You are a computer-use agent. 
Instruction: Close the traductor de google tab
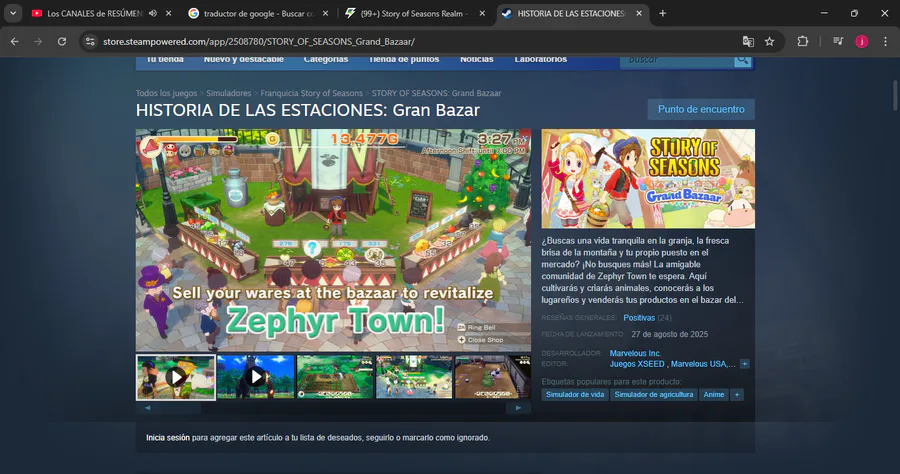point(325,13)
